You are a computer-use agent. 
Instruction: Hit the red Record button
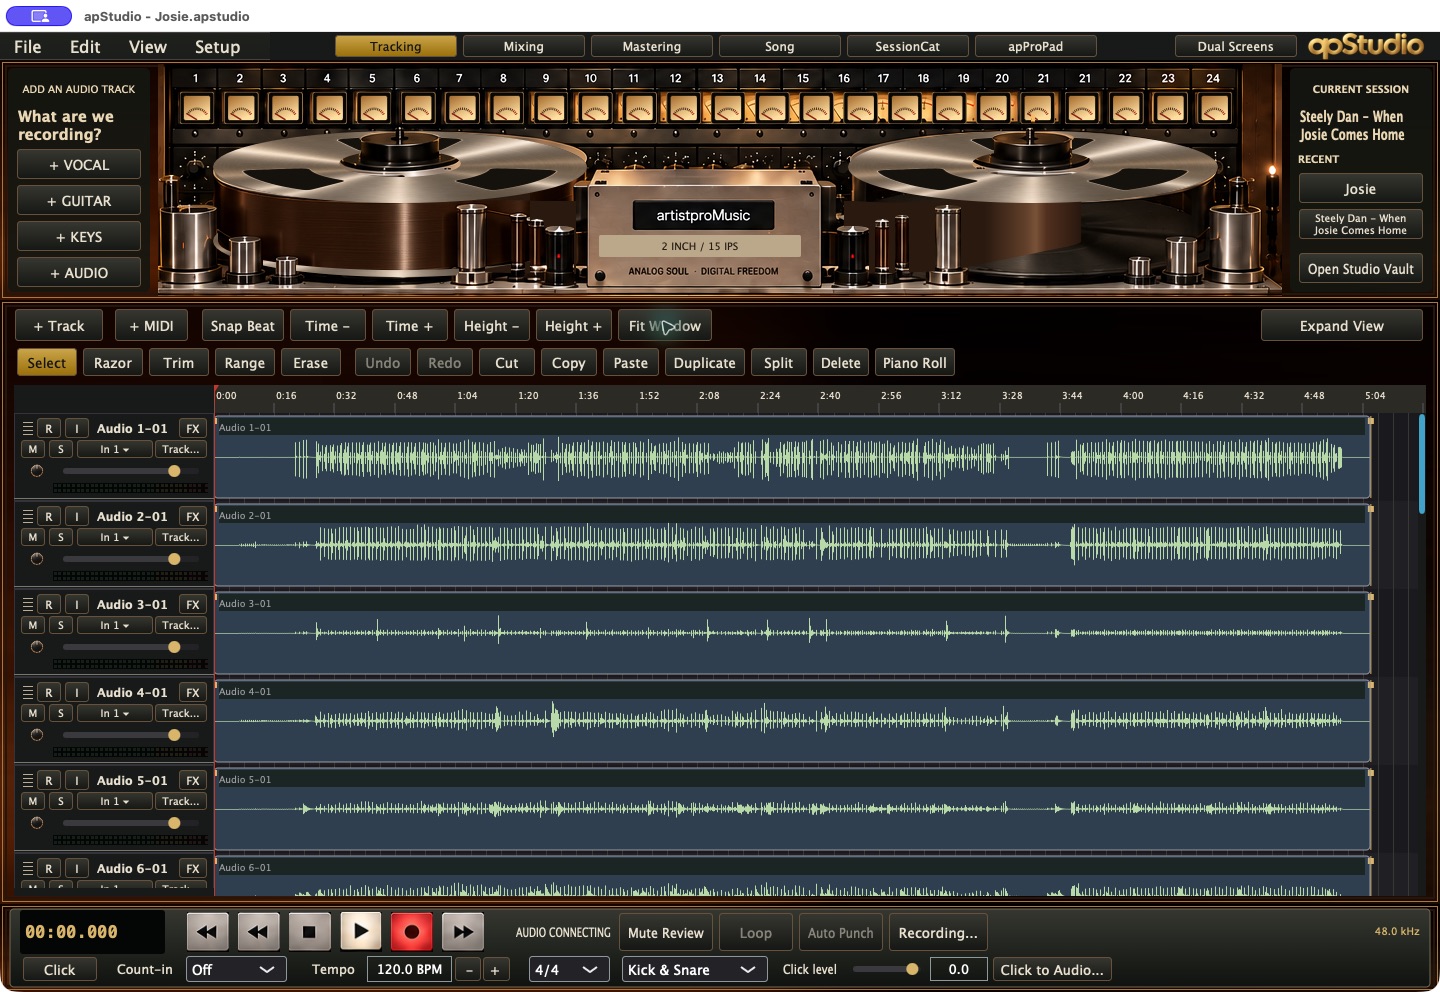411,932
